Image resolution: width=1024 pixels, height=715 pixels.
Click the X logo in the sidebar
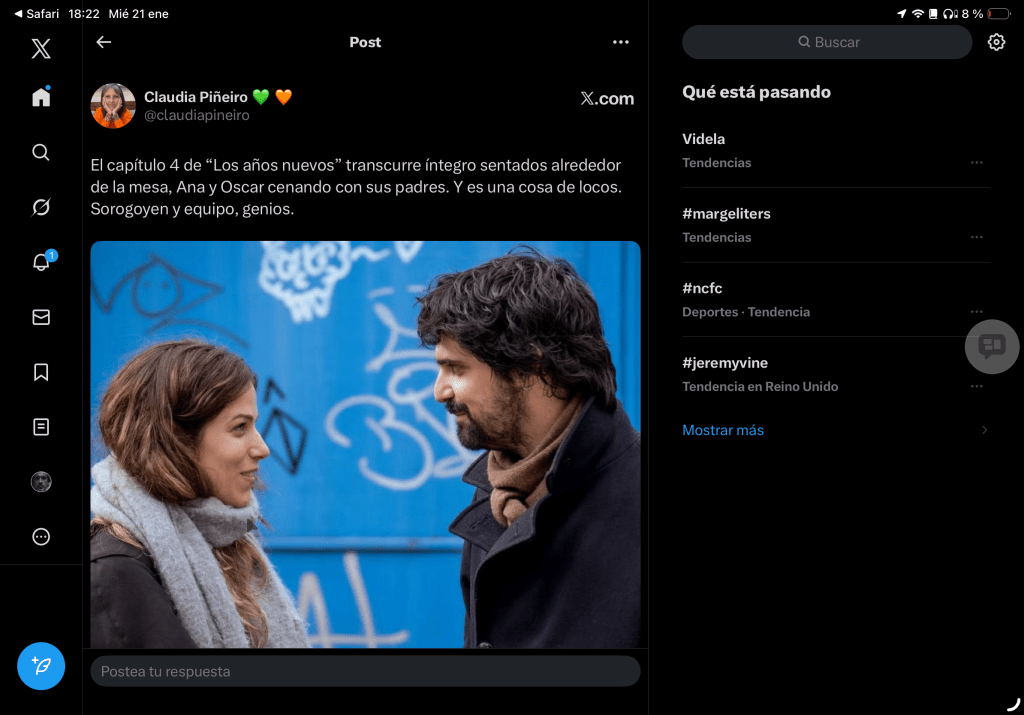coord(41,48)
